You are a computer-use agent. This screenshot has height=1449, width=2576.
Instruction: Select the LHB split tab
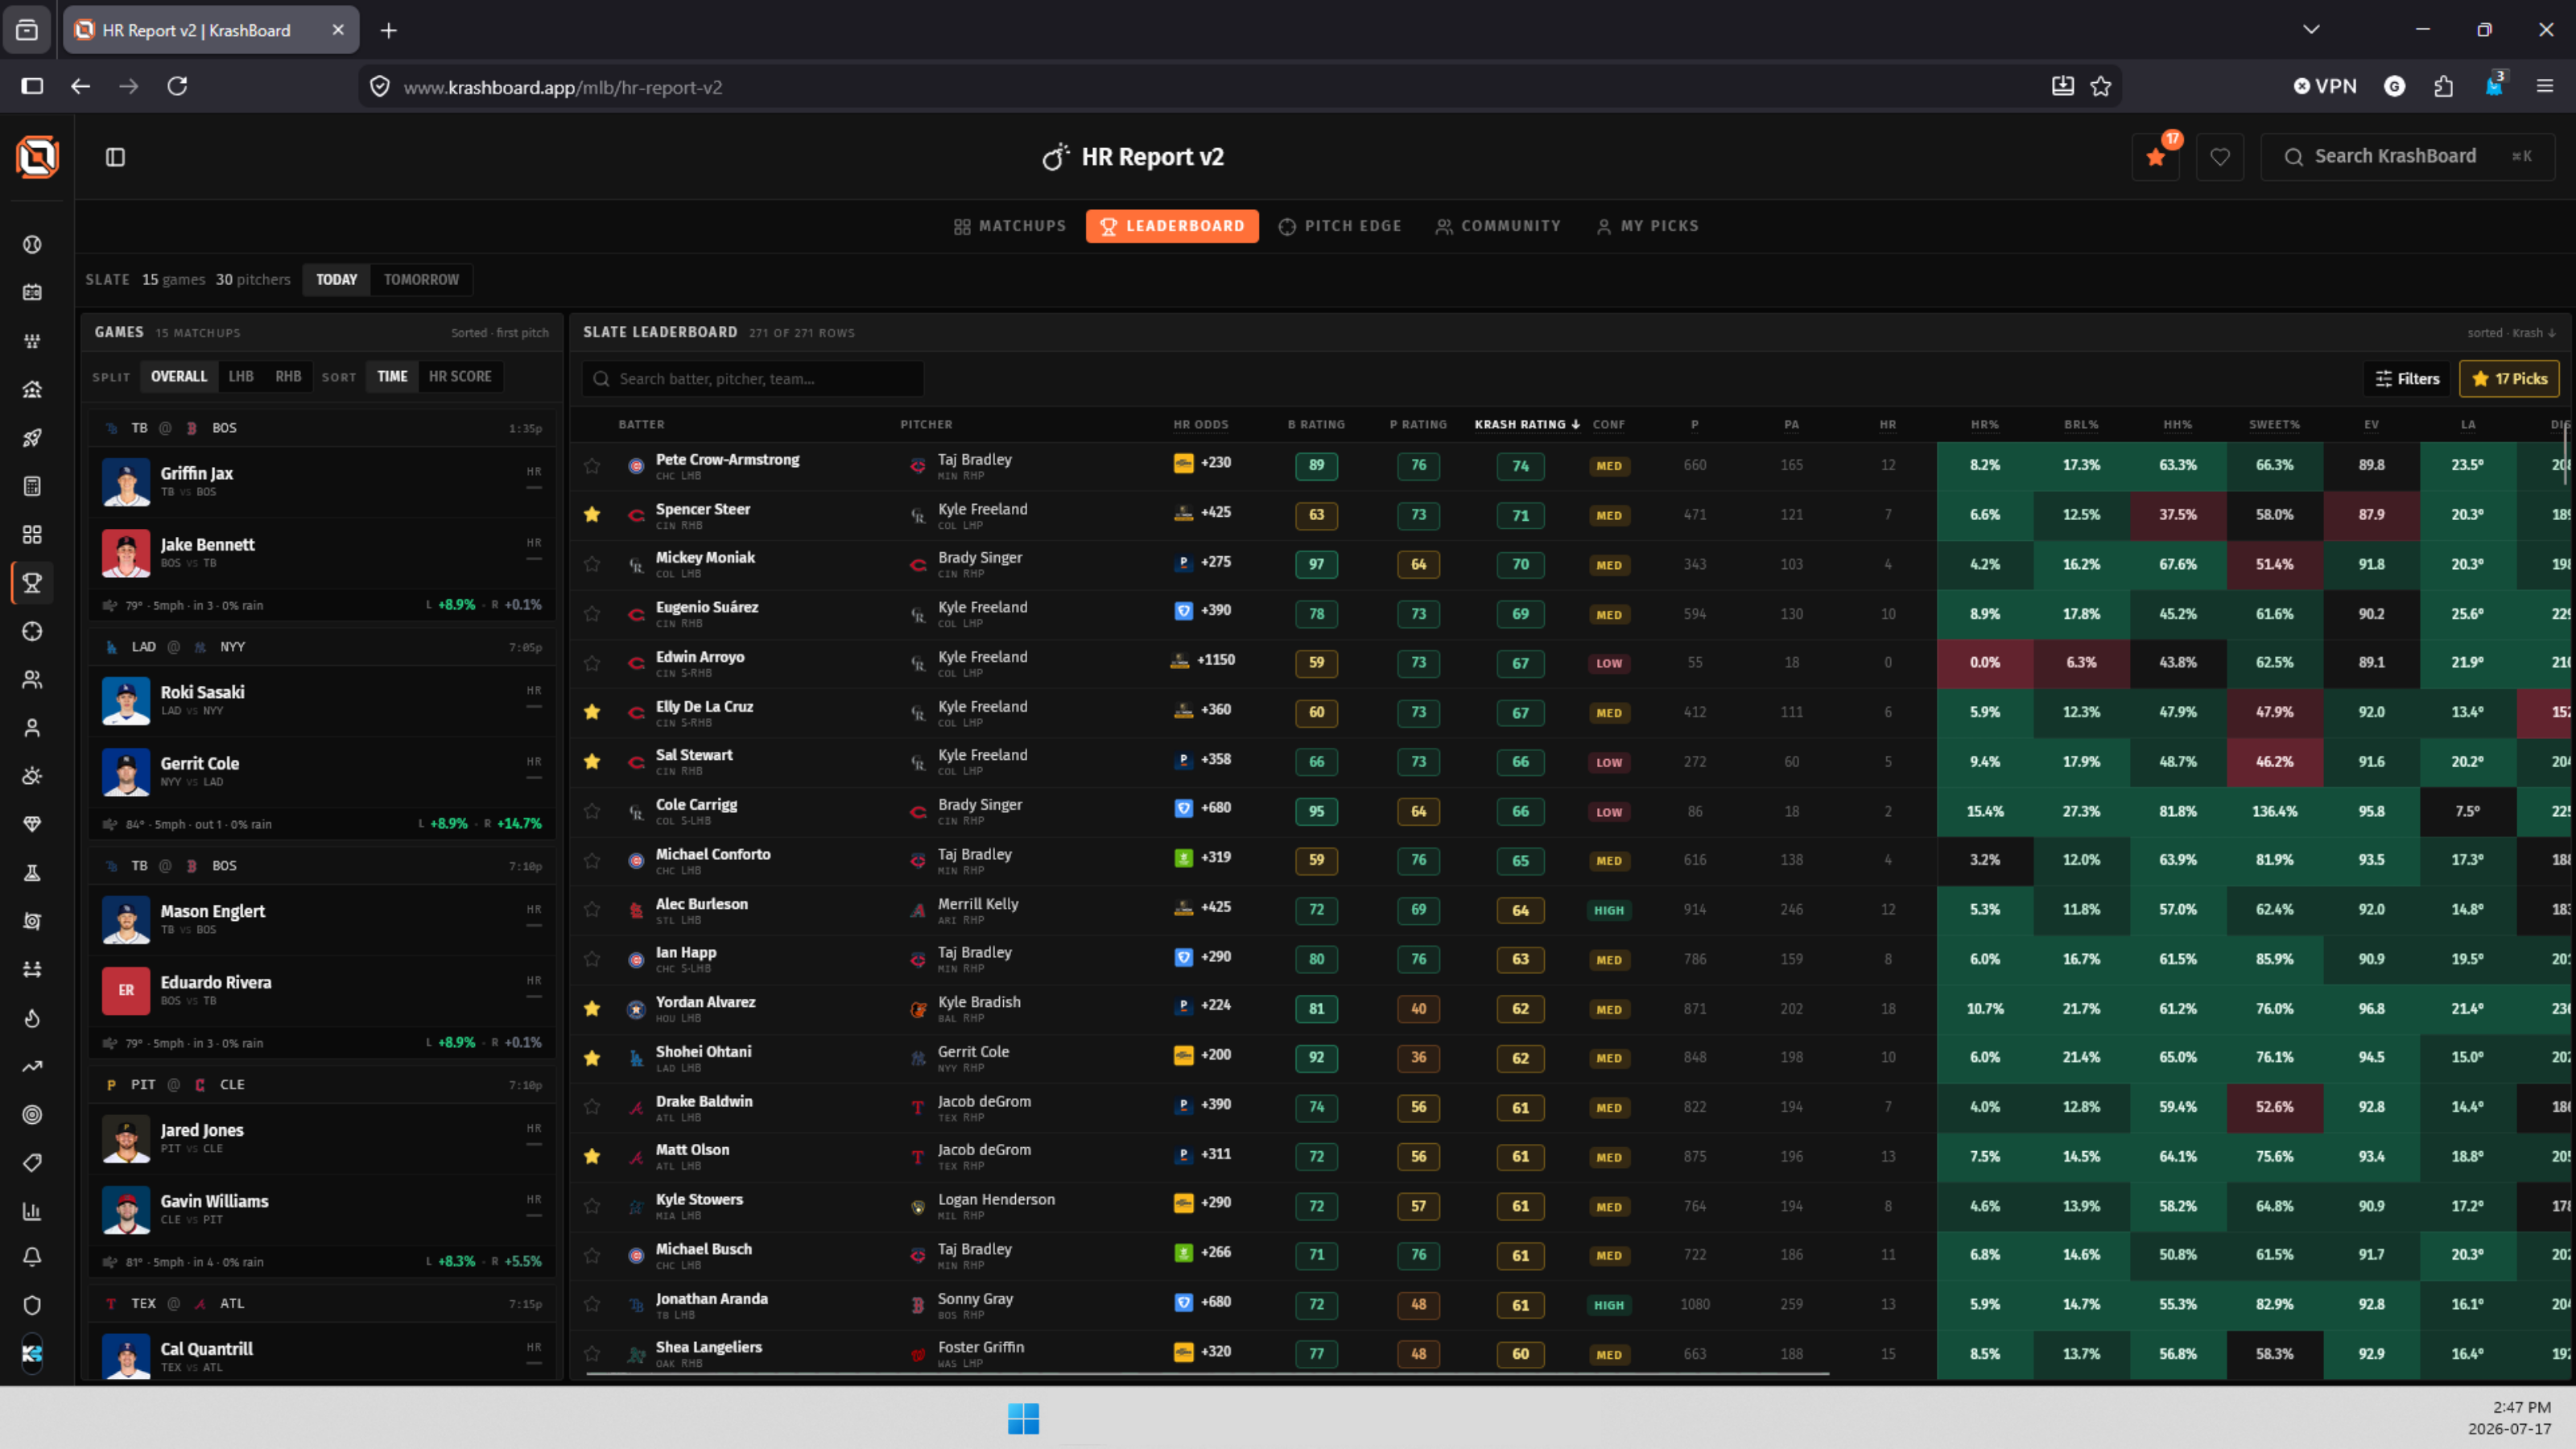[241, 377]
